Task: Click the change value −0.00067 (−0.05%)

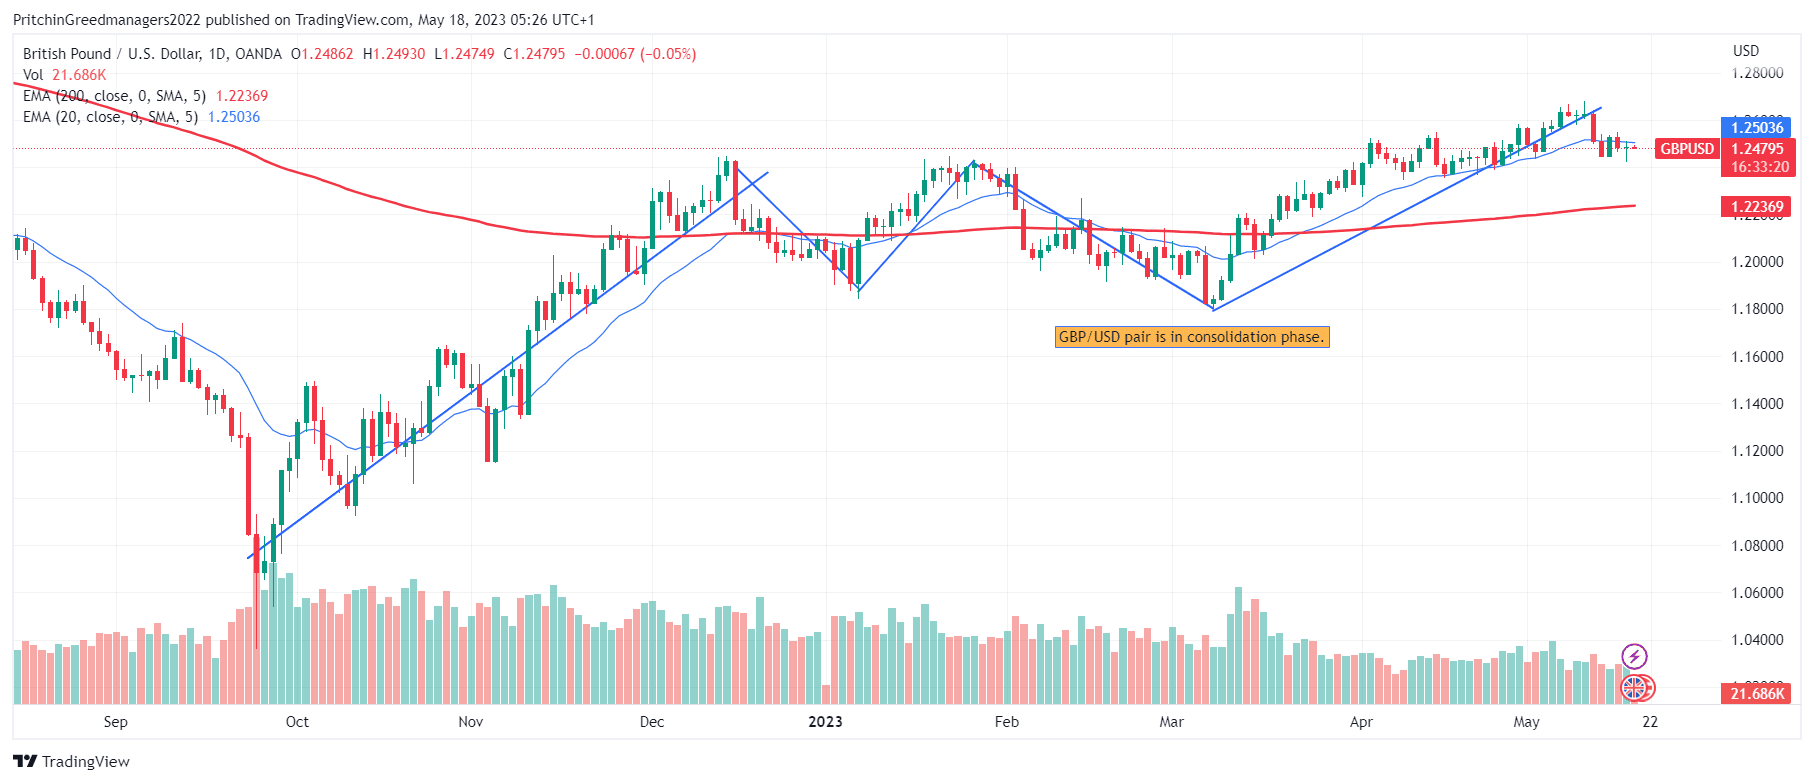Action: pyautogui.click(x=635, y=54)
